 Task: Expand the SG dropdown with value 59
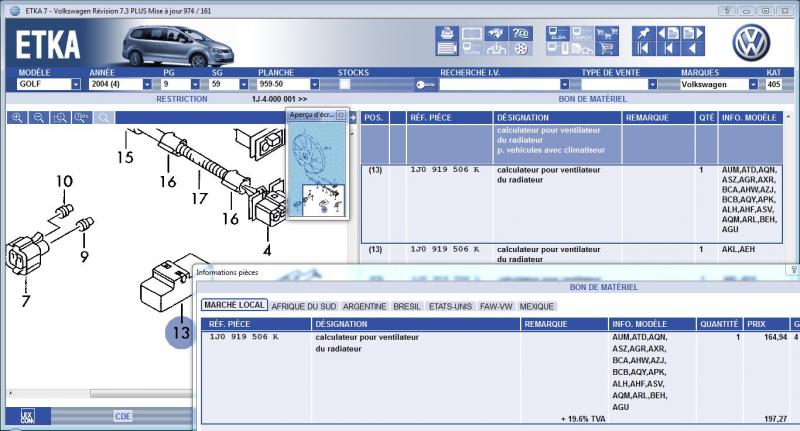pyautogui.click(x=244, y=84)
